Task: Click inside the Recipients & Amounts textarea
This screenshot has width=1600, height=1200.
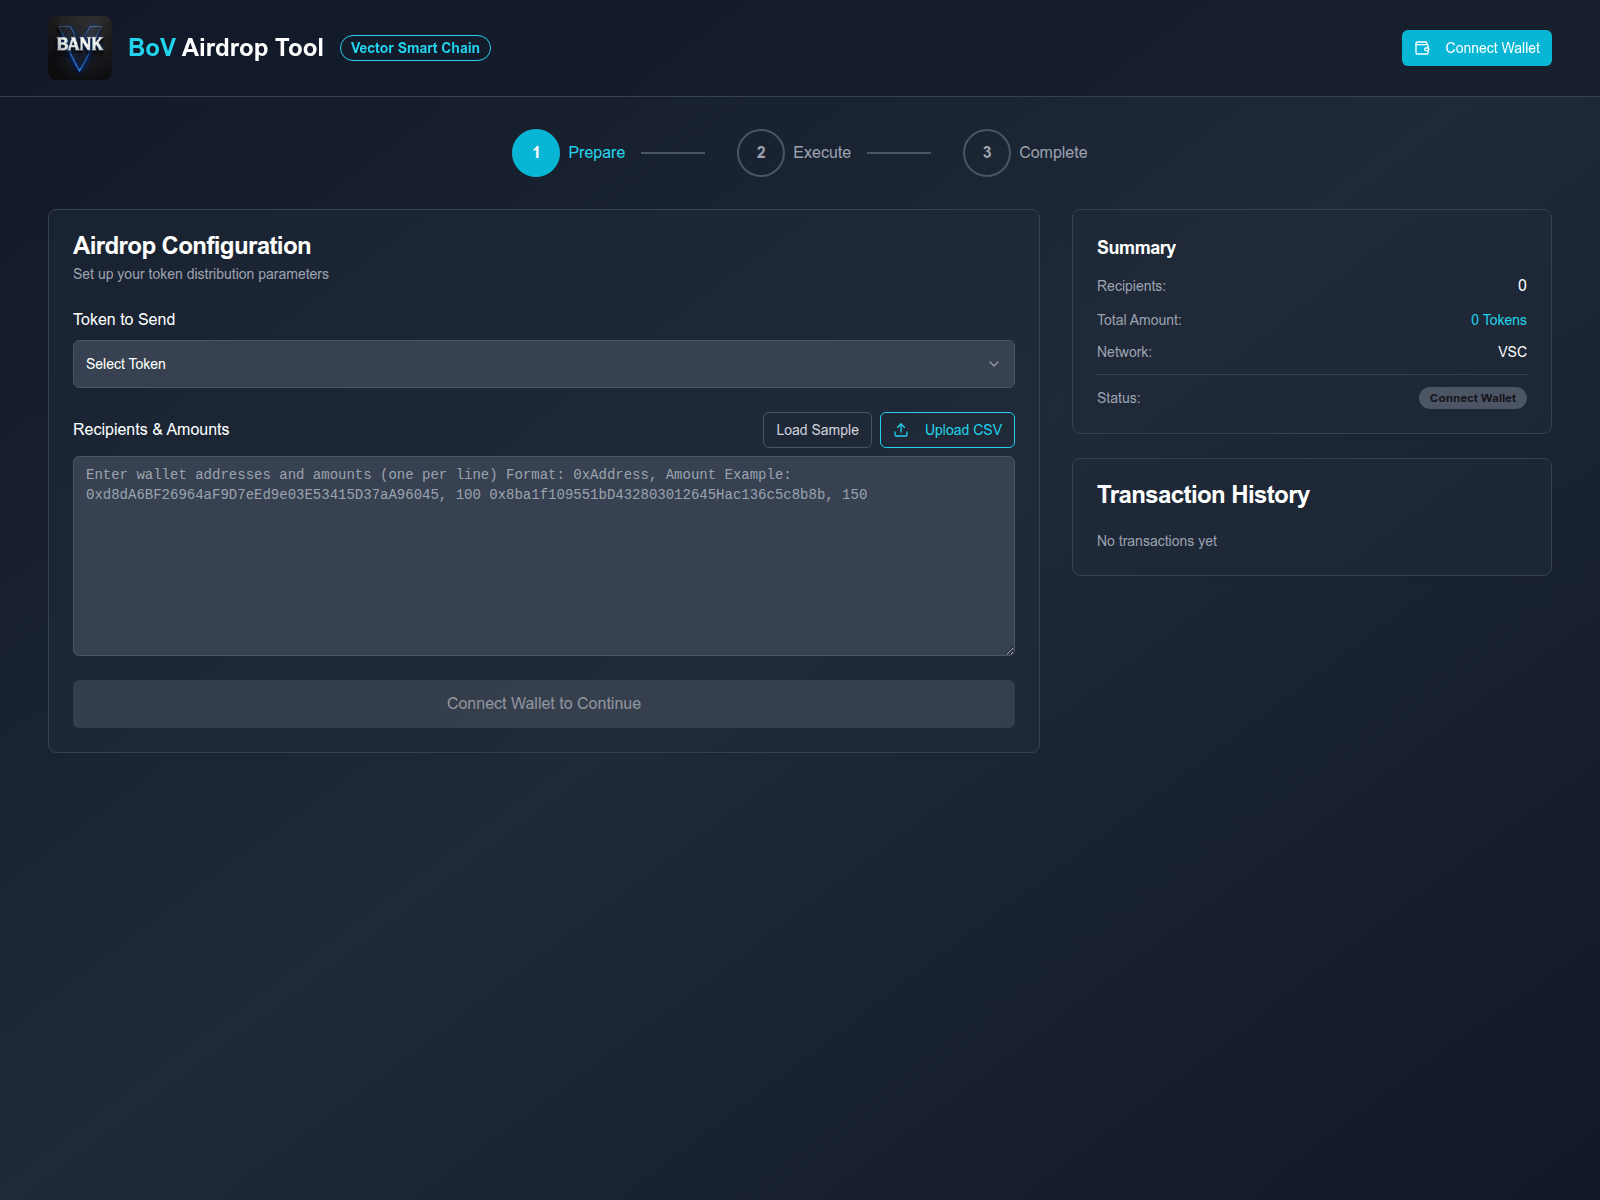Action: point(543,556)
